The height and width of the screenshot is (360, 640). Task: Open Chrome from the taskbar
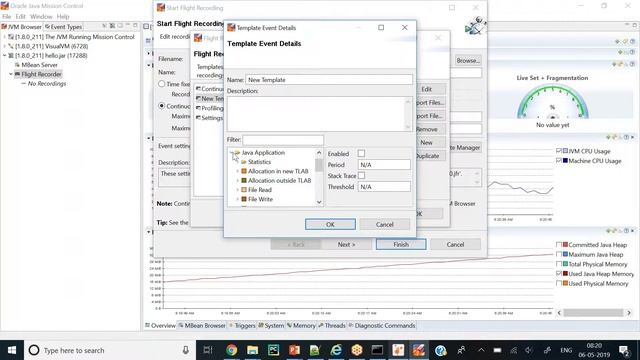coord(231,350)
